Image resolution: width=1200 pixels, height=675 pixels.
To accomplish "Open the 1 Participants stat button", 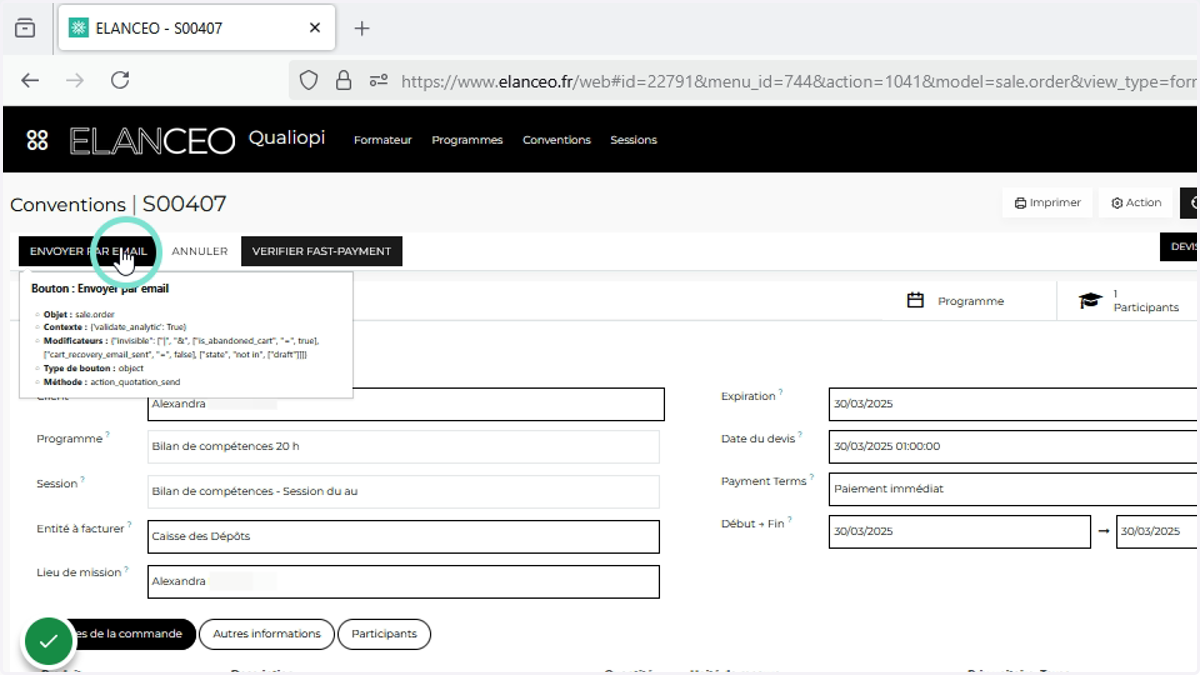I will [x=1128, y=301].
